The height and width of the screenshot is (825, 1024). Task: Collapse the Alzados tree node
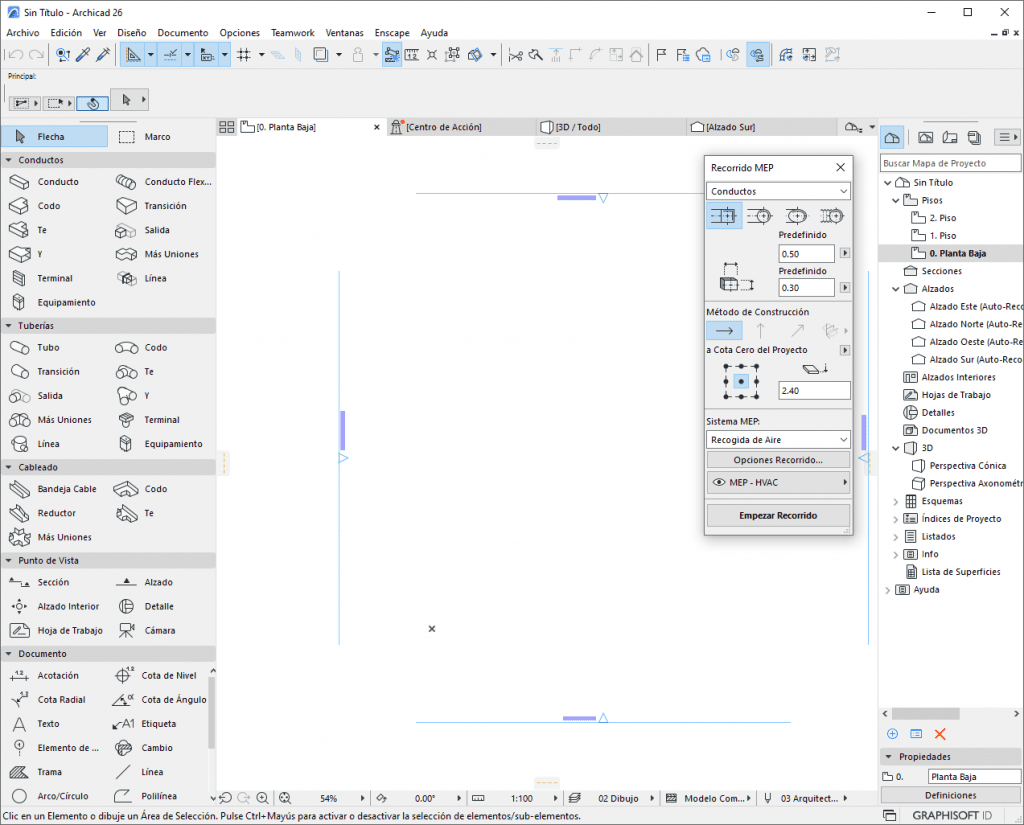click(x=897, y=289)
